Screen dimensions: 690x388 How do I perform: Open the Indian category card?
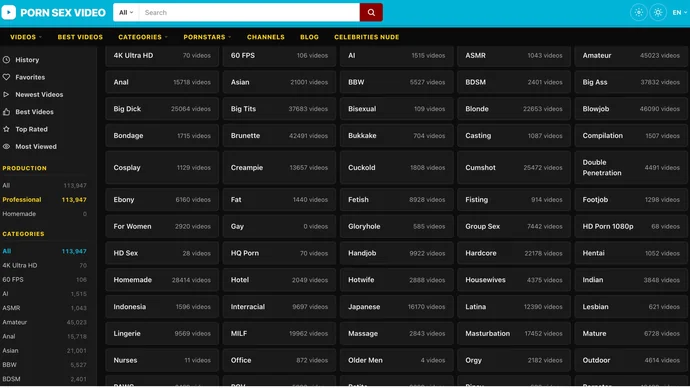(631, 280)
